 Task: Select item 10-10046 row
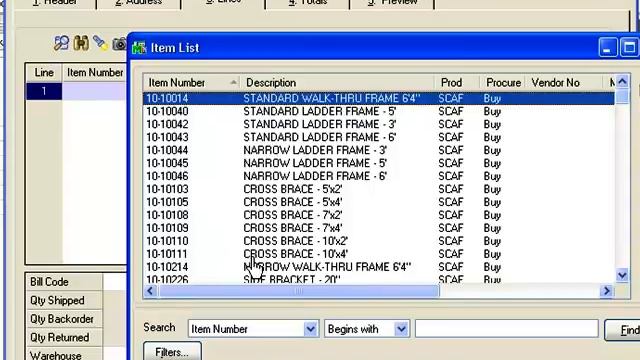click(x=379, y=176)
